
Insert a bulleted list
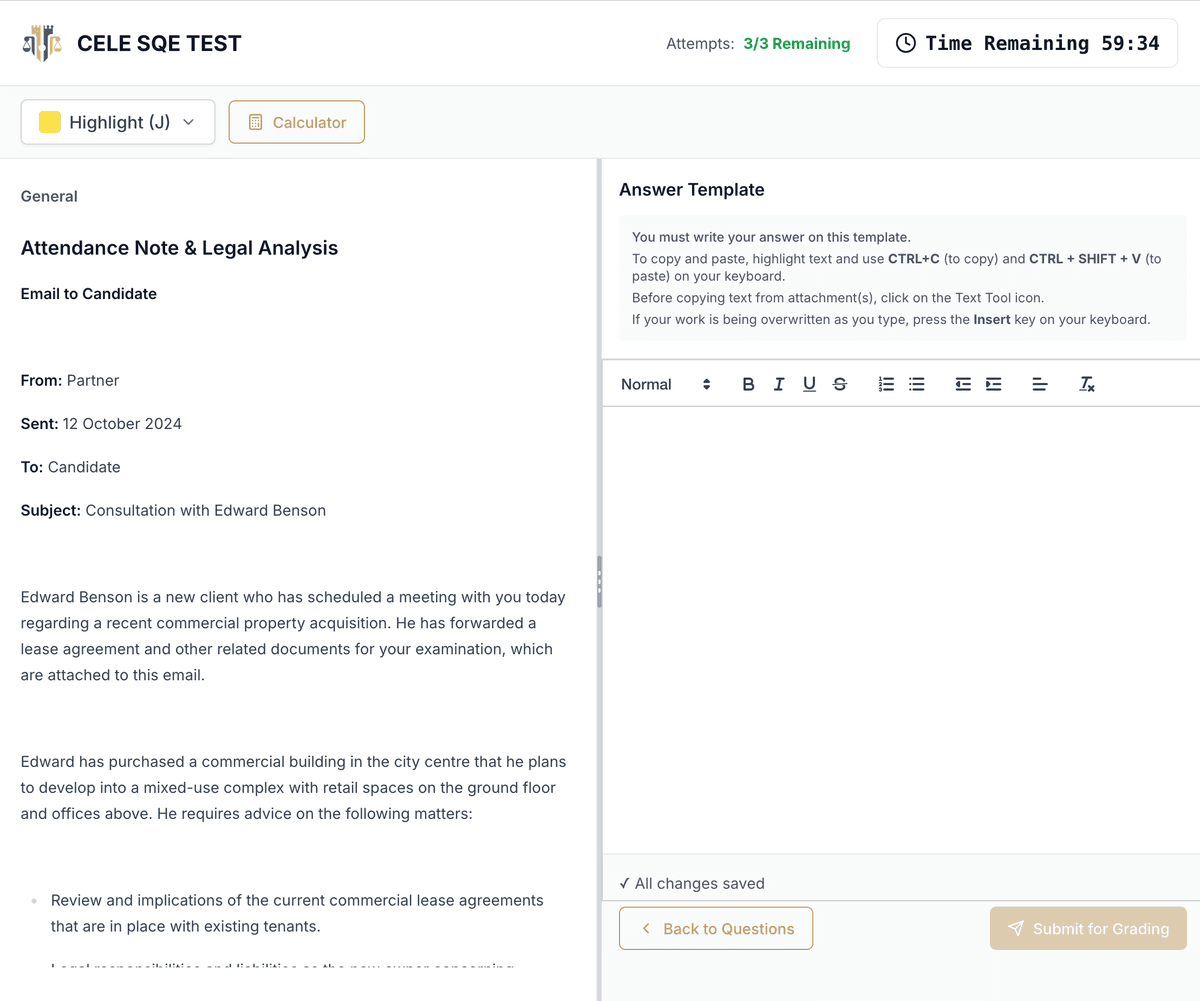point(916,383)
